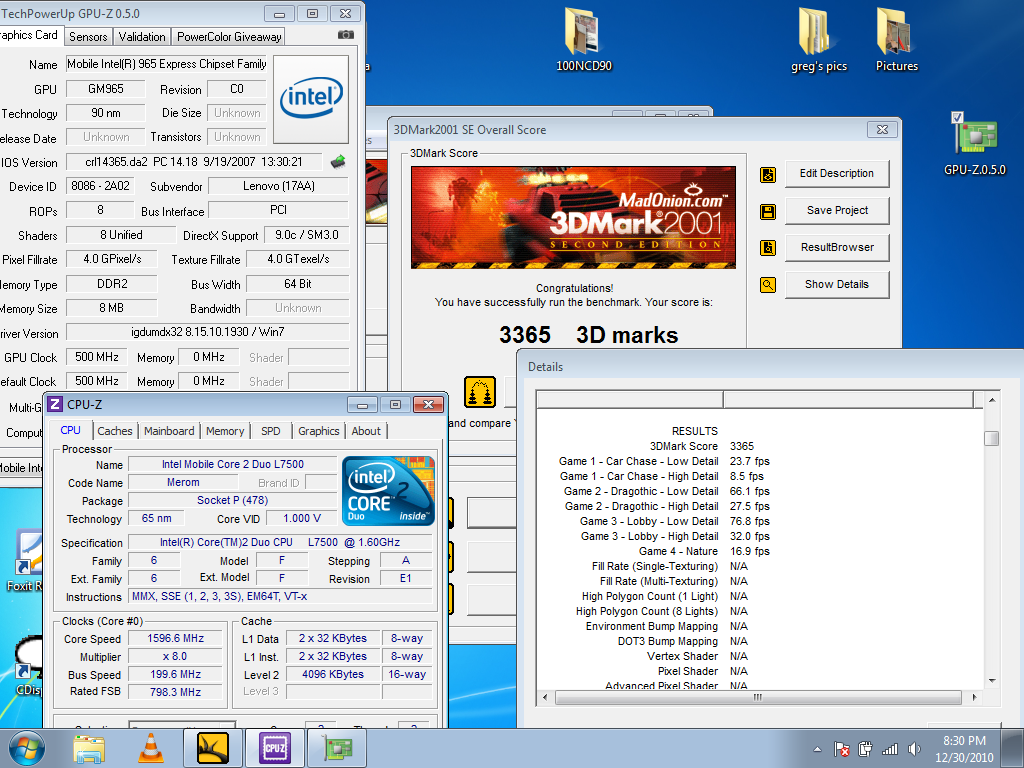
Task: Click the GPU-Z Driver Version field
Action: (x=208, y=332)
